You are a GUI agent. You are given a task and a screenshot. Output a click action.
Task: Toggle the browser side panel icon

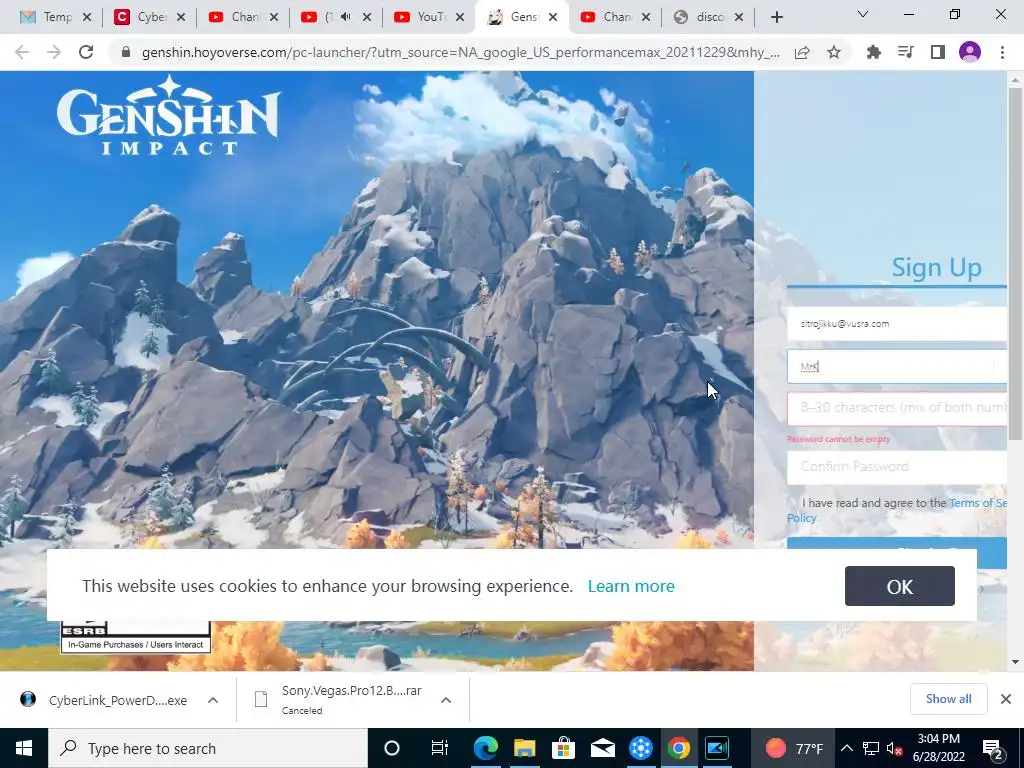938,52
